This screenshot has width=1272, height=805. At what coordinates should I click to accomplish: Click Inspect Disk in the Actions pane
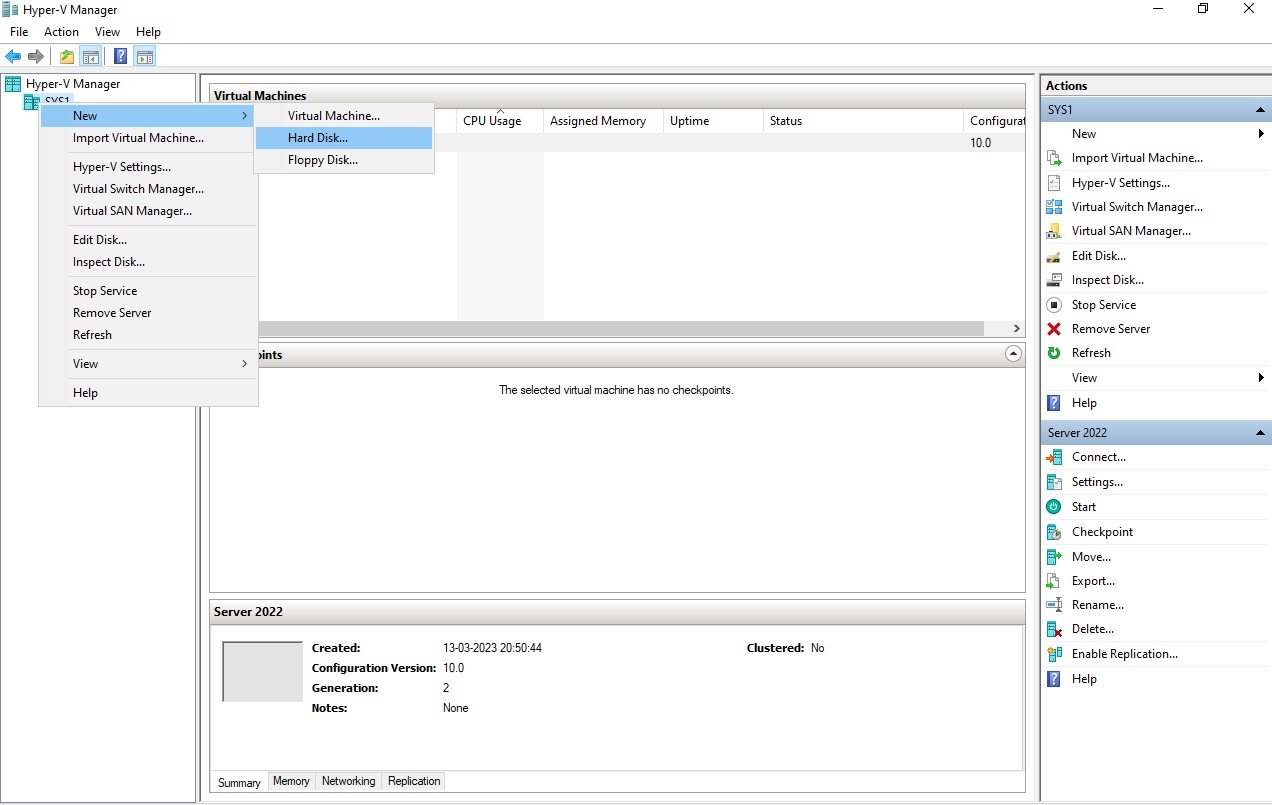[x=1107, y=280]
